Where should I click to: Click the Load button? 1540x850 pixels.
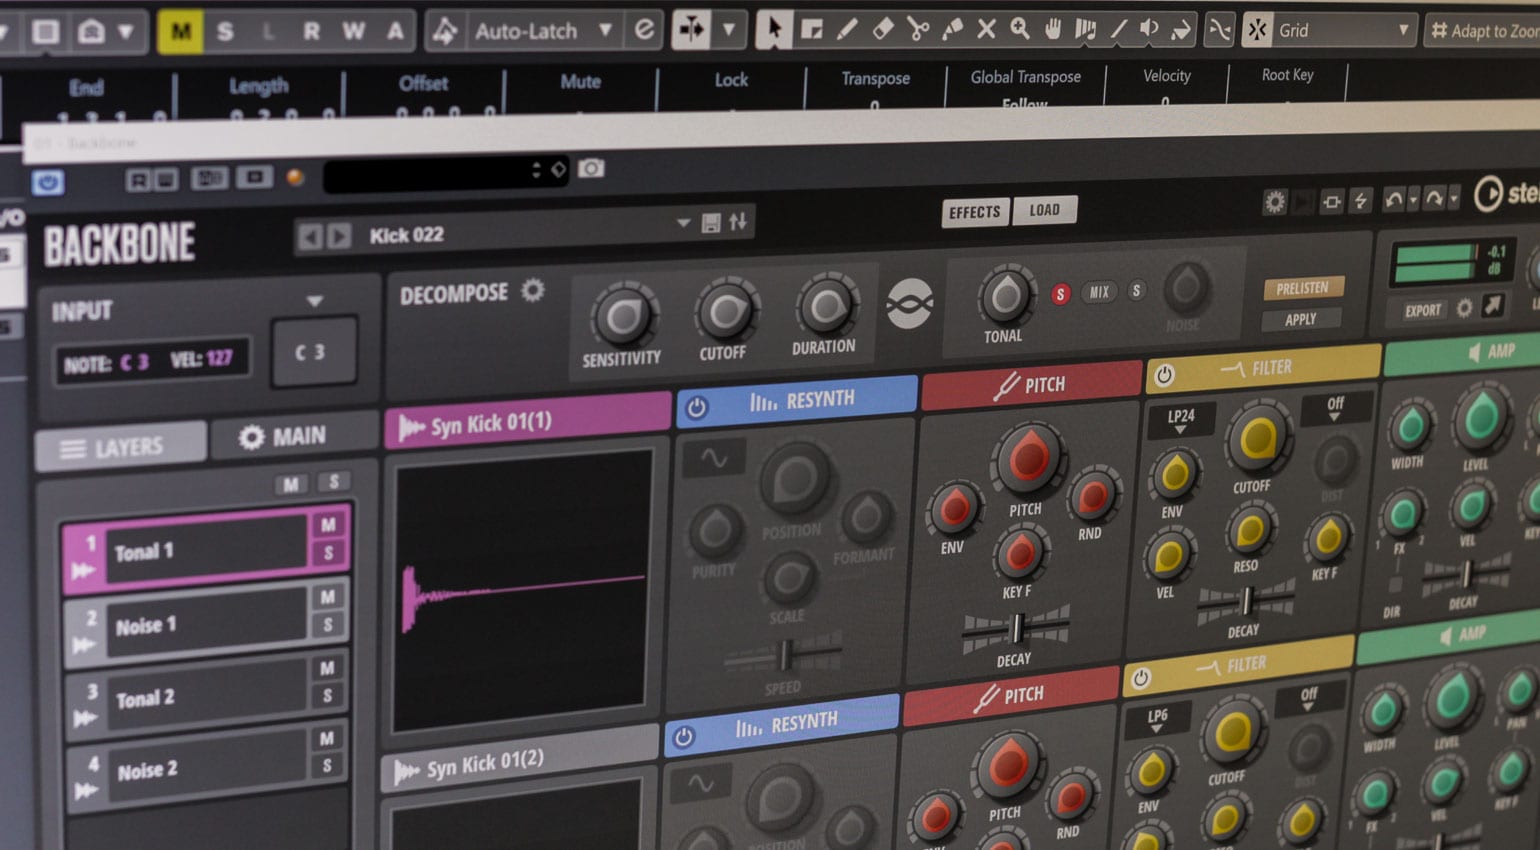tap(1044, 210)
